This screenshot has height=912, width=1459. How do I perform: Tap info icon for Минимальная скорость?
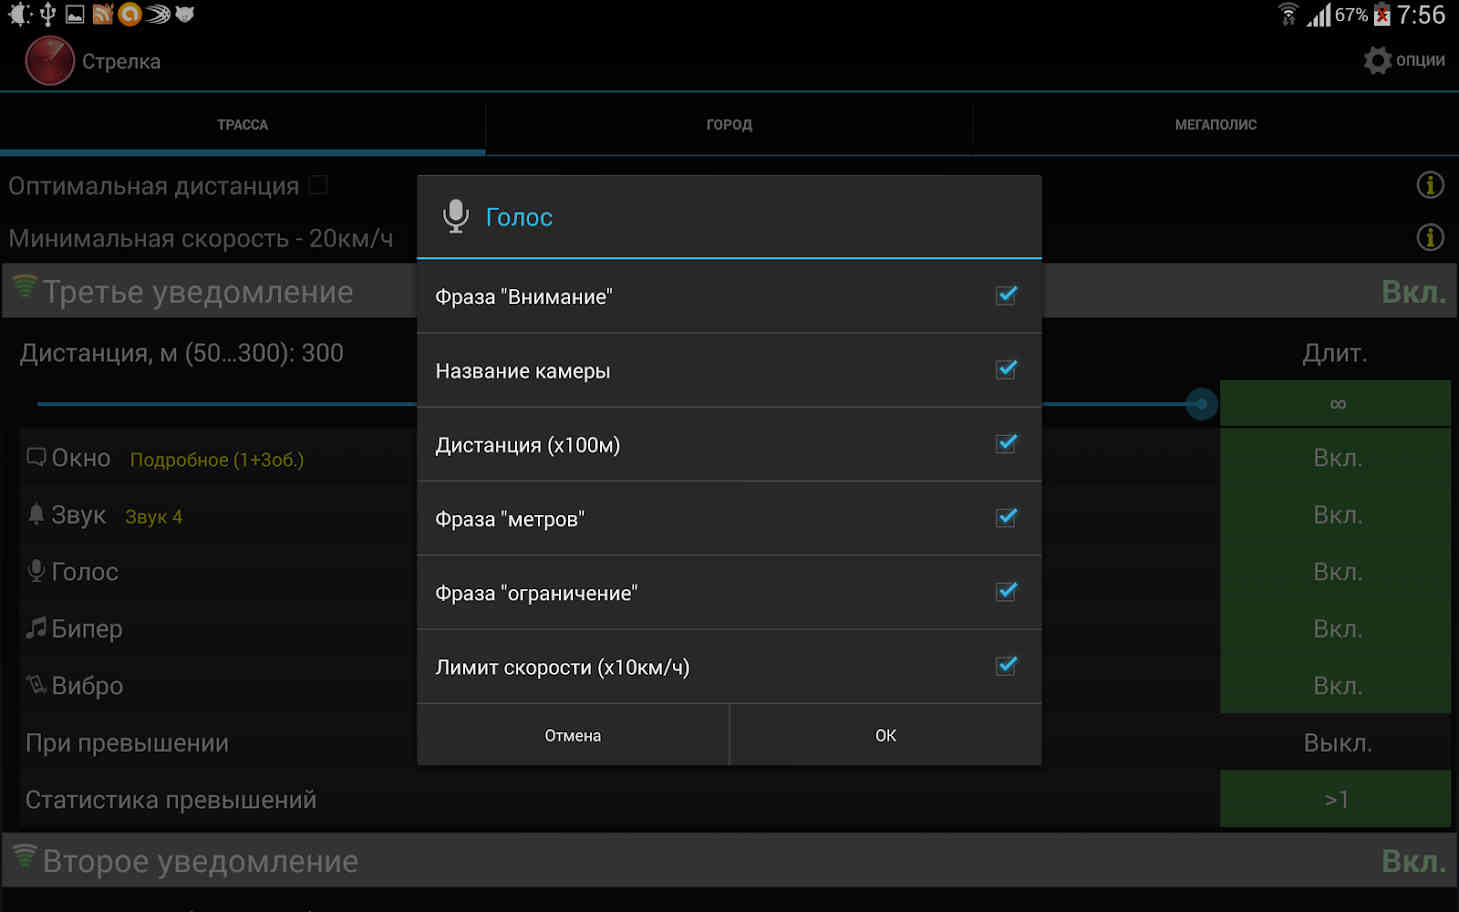pos(1430,237)
